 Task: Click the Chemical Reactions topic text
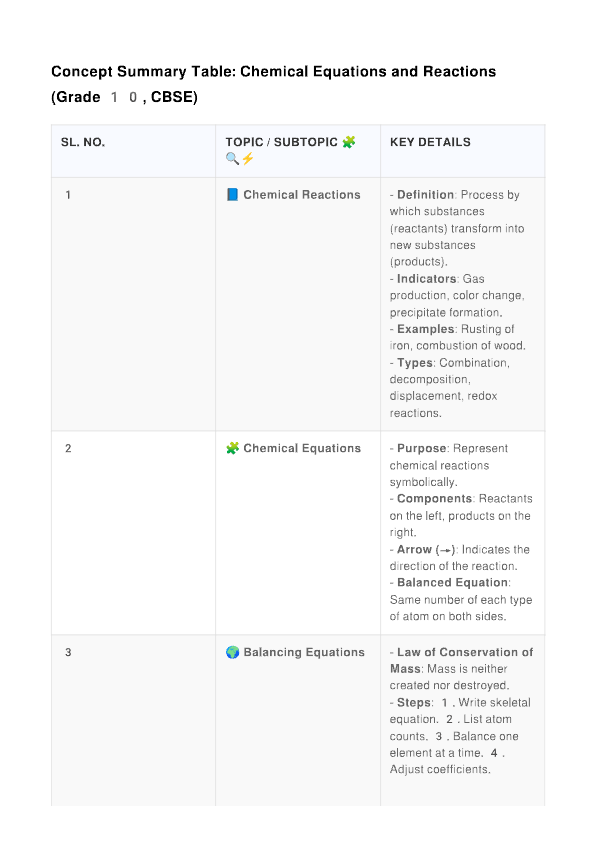pyautogui.click(x=302, y=195)
